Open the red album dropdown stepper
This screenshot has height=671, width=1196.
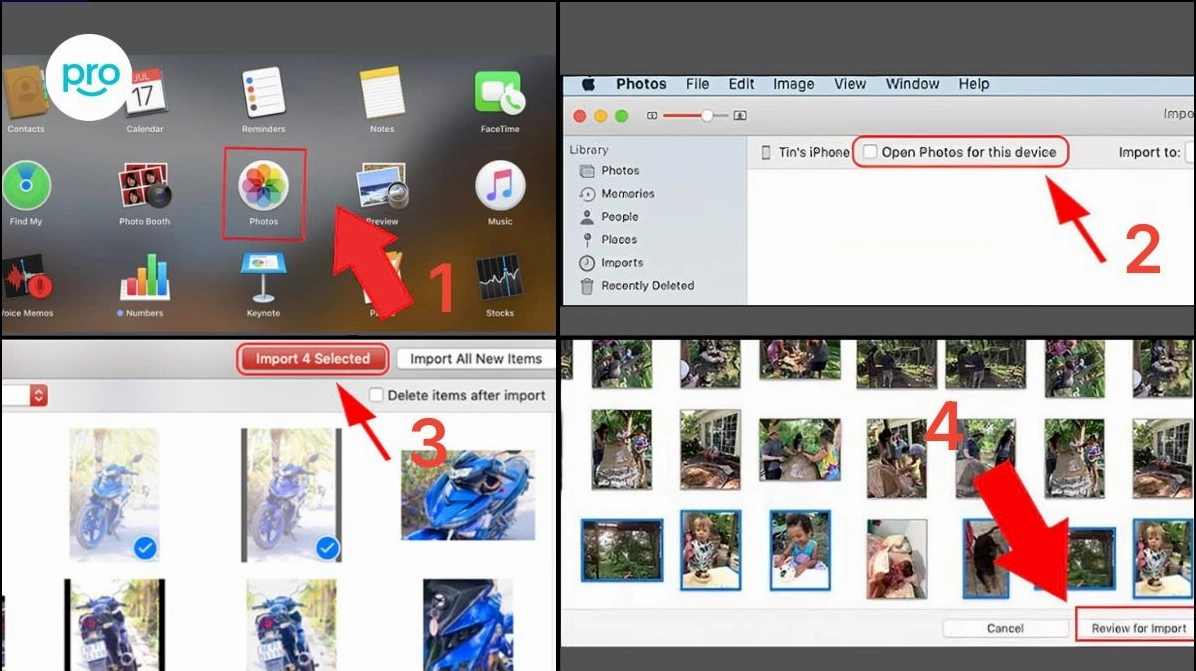pyautogui.click(x=38, y=396)
